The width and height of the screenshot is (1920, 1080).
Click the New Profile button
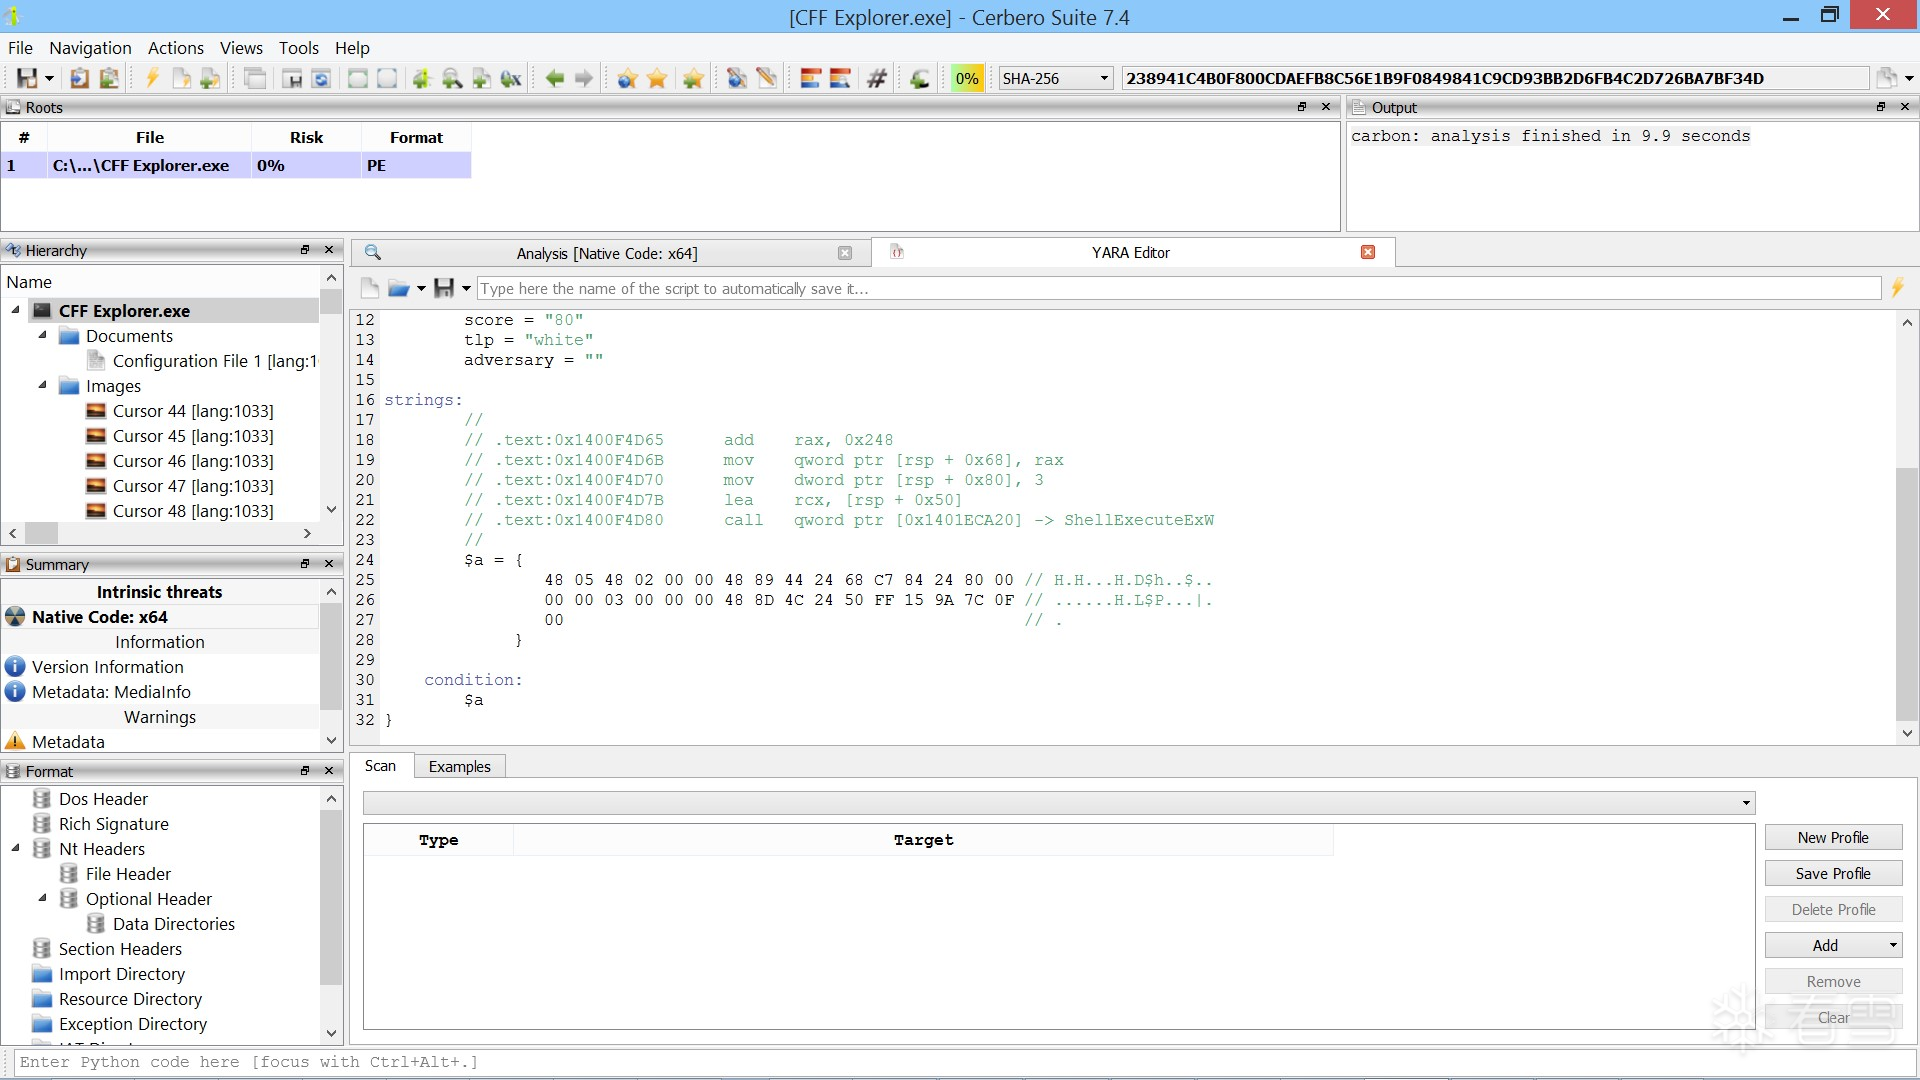point(1832,838)
